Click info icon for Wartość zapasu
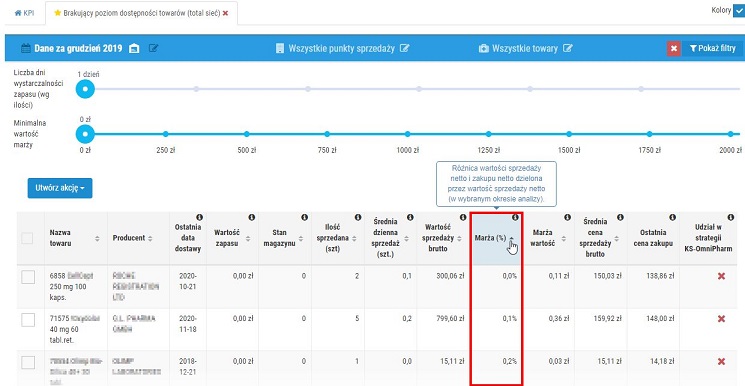745x386 pixels. coord(252,217)
